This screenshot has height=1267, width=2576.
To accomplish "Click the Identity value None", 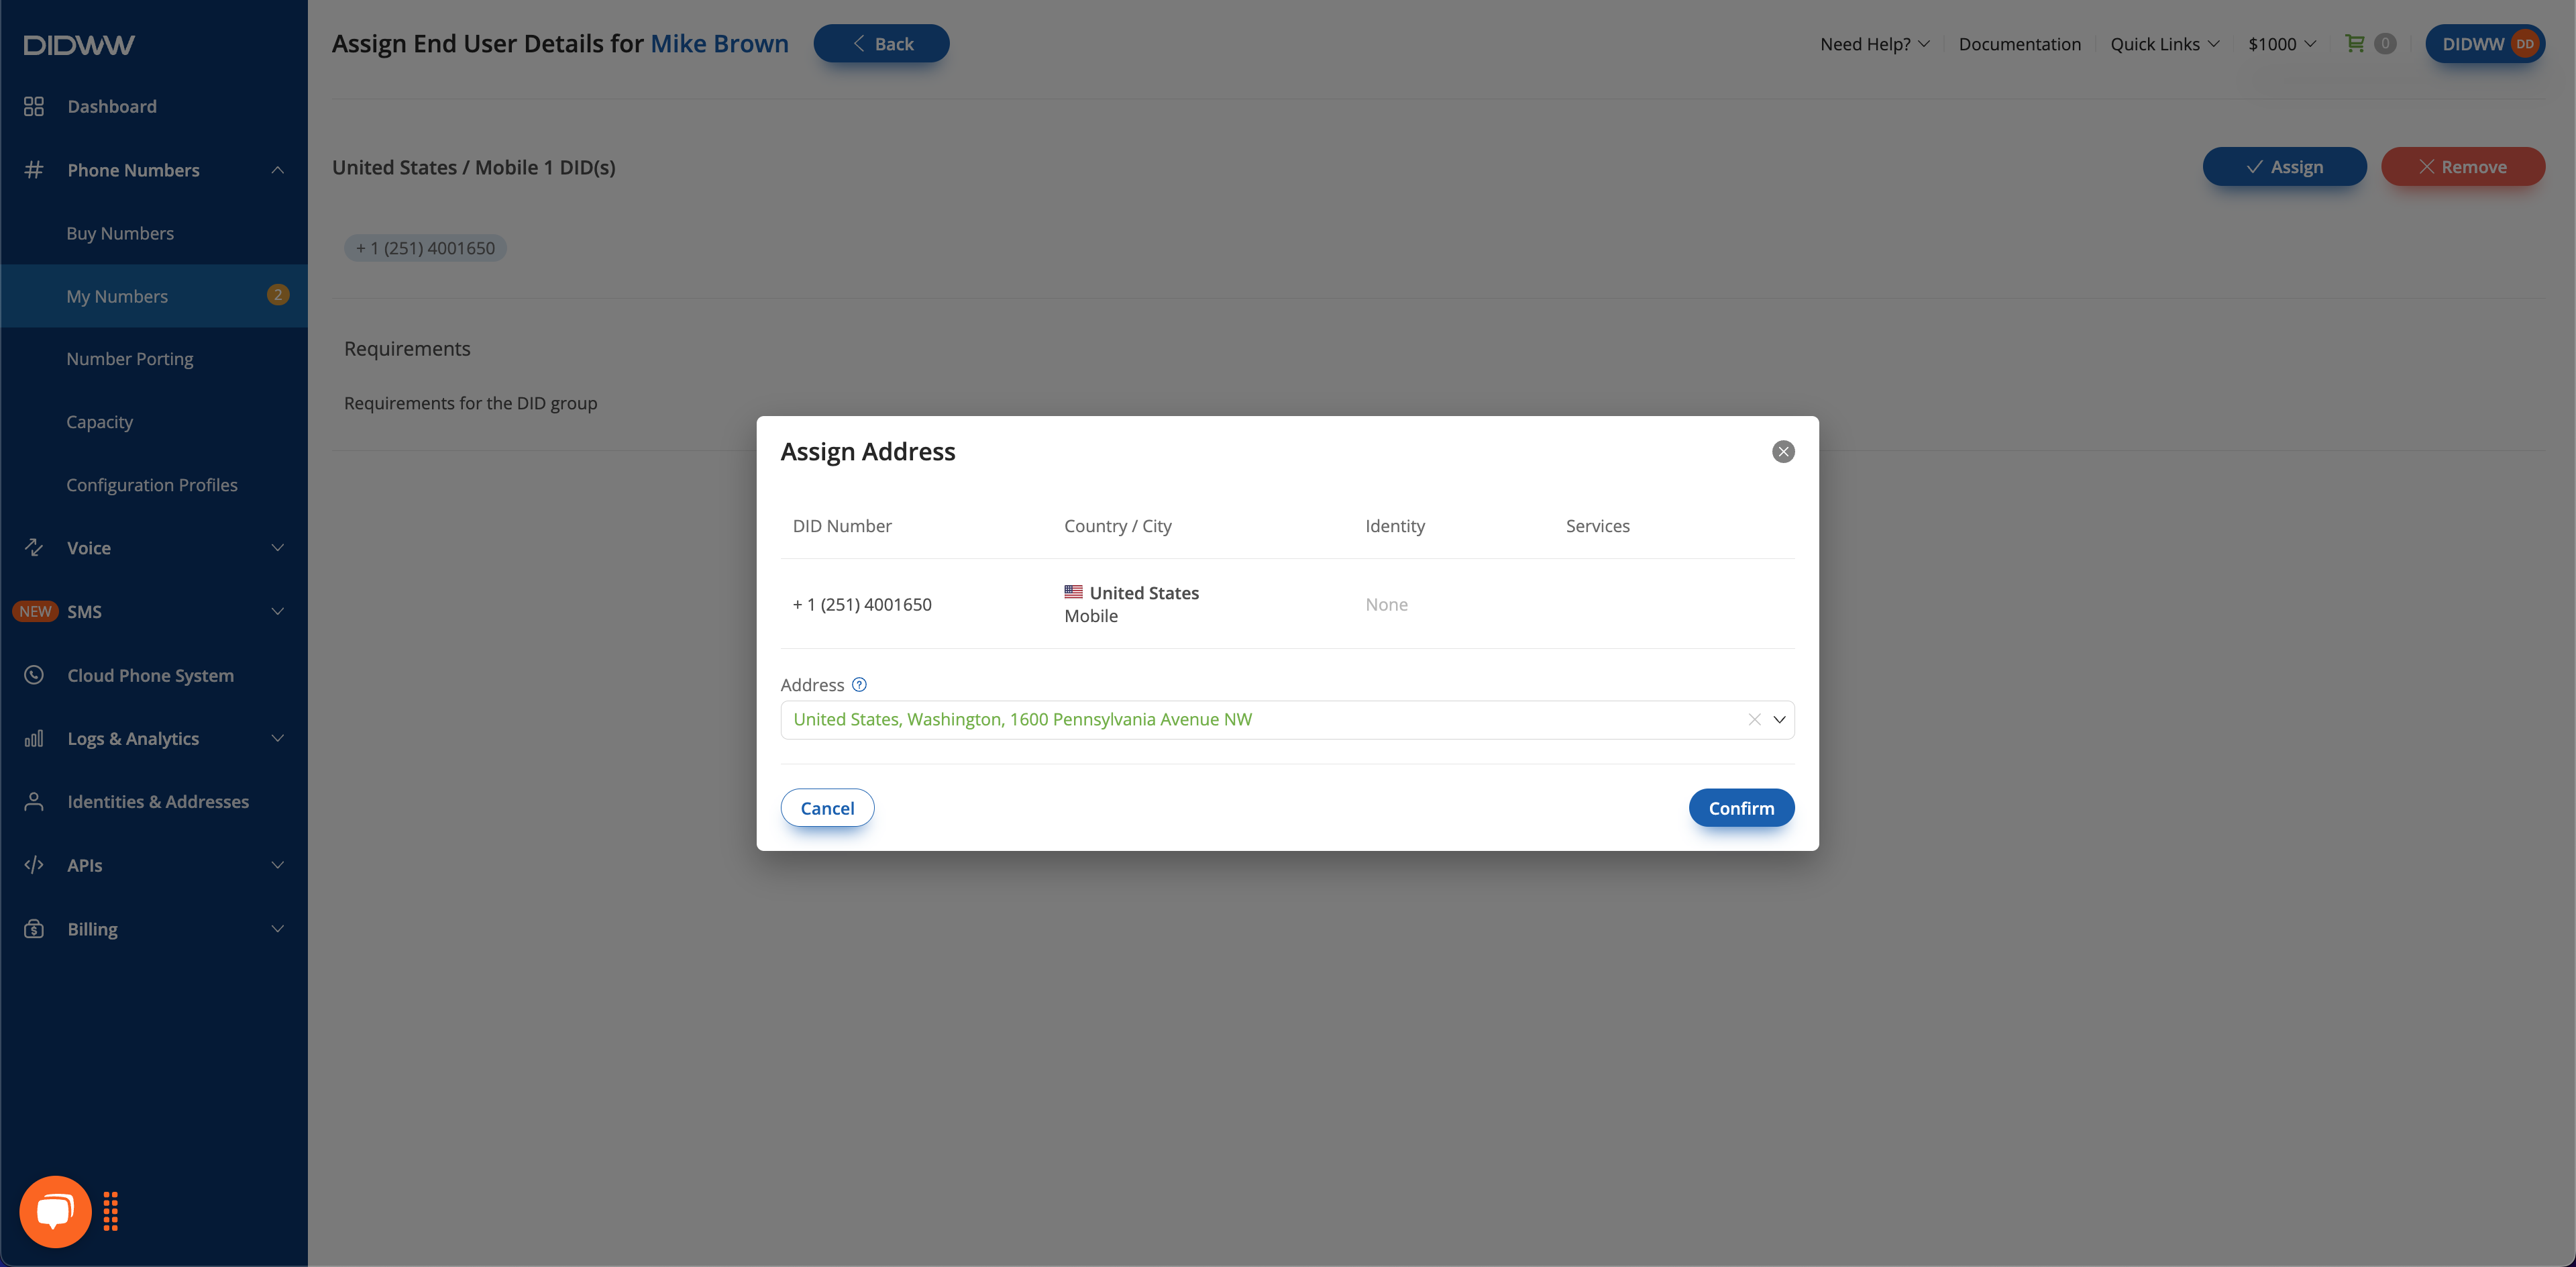I will click(1386, 604).
